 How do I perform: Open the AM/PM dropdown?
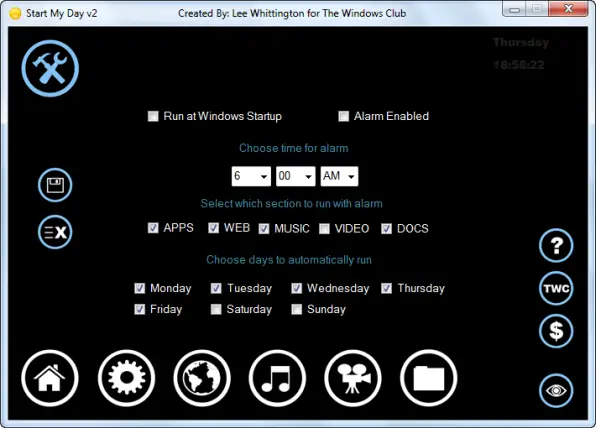(339, 176)
